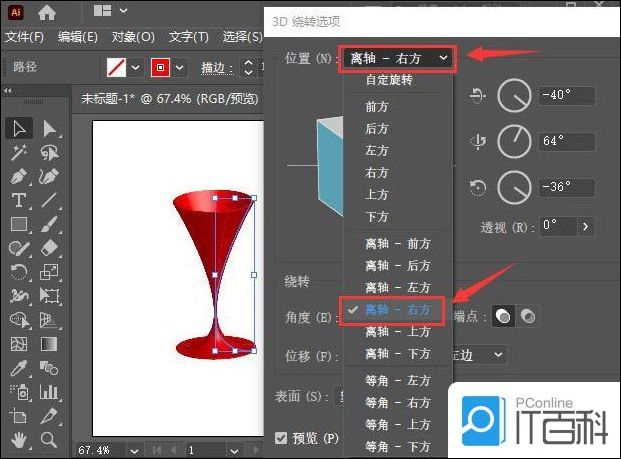Adjust the Y-axis rotation dial (64°)
Image resolution: width=621 pixels, height=459 pixels.
(514, 141)
